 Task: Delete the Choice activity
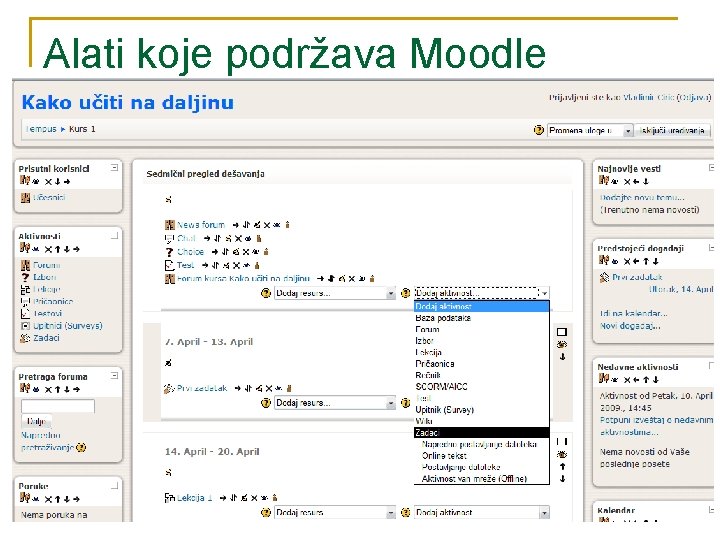tap(246, 252)
